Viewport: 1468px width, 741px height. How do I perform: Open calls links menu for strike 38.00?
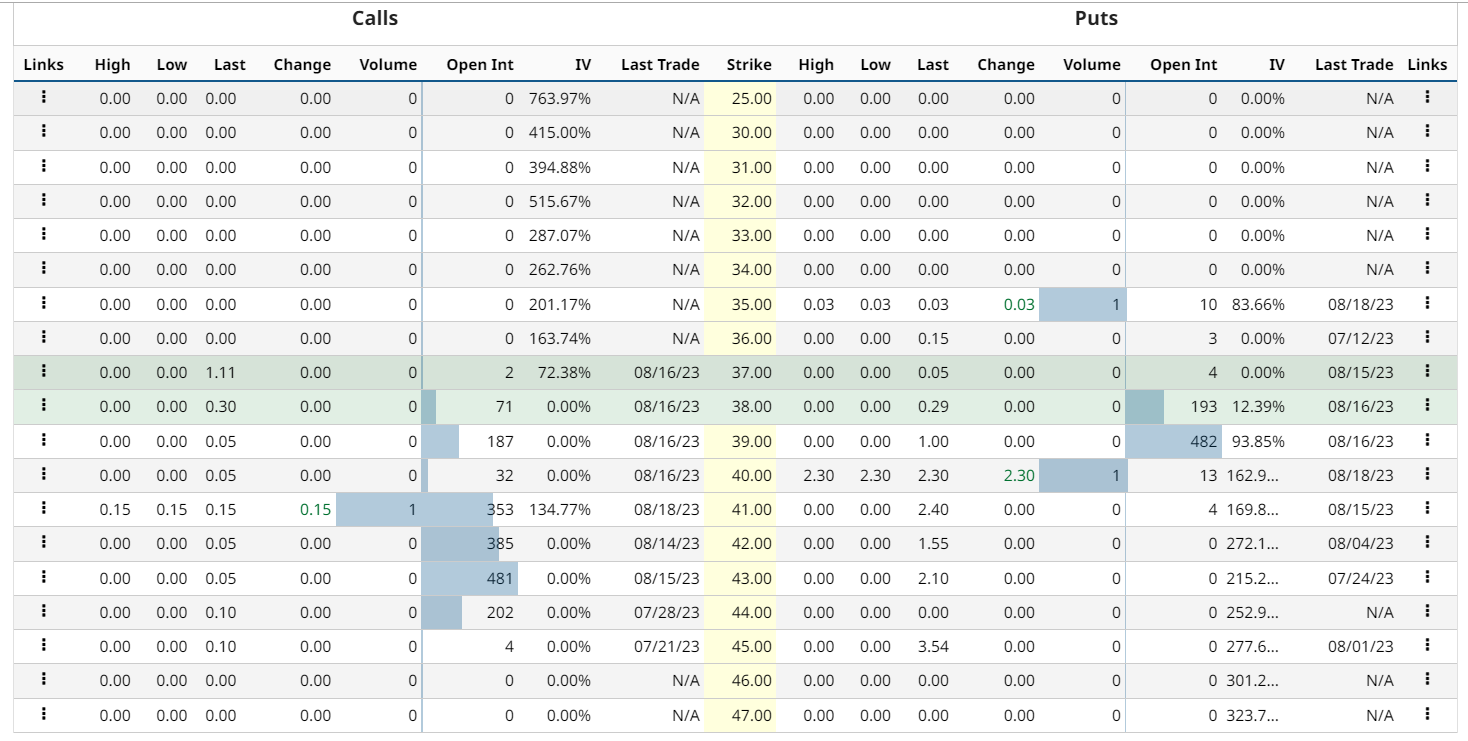pos(44,405)
